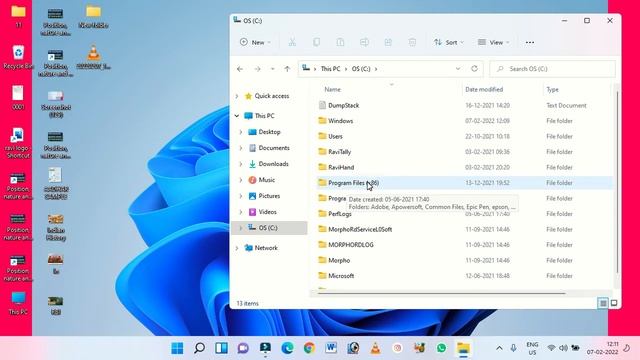The width and height of the screenshot is (640, 360).
Task: Click the Rename icon in Explorer toolbar
Action: point(364,42)
